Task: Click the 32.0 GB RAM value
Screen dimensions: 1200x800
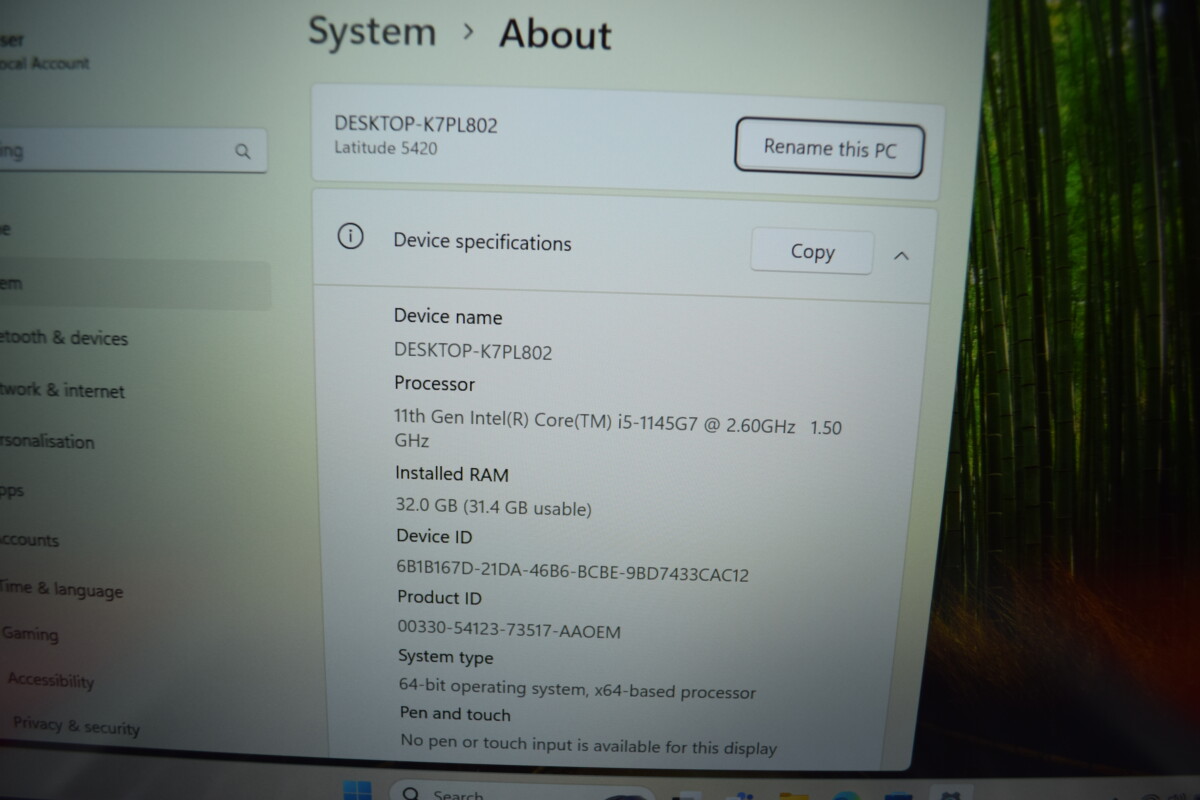Action: (494, 507)
